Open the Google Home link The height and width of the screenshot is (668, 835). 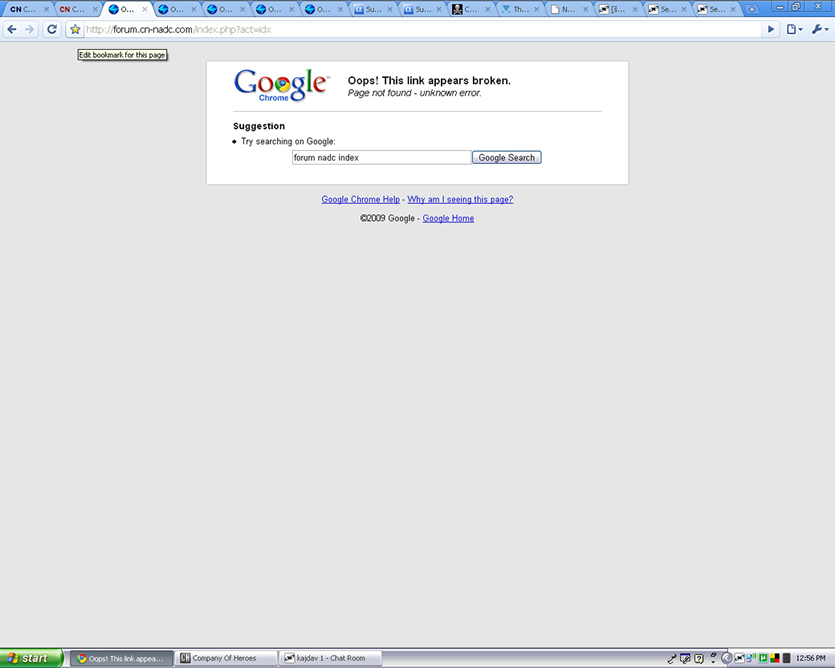(x=448, y=218)
